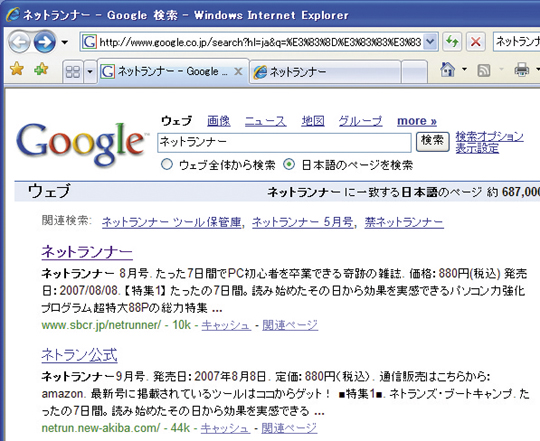Image resolution: width=540 pixels, height=441 pixels.
Task: Expand the tab list dropdown arrow
Action: coord(90,72)
